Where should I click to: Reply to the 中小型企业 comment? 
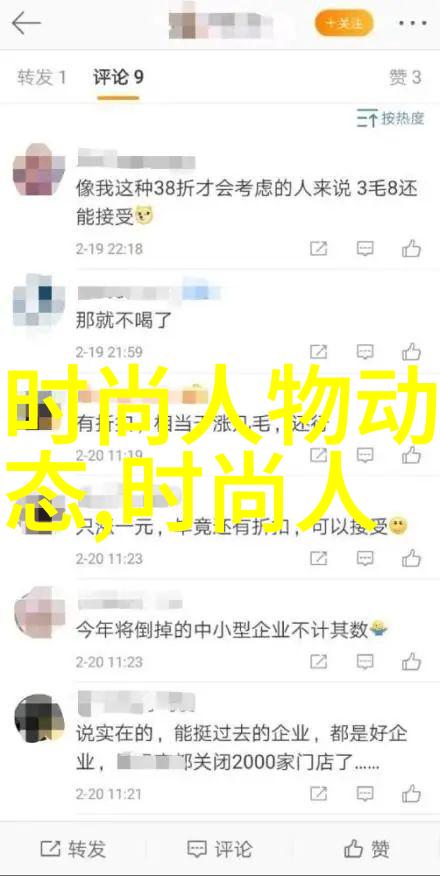pyautogui.click(x=365, y=662)
